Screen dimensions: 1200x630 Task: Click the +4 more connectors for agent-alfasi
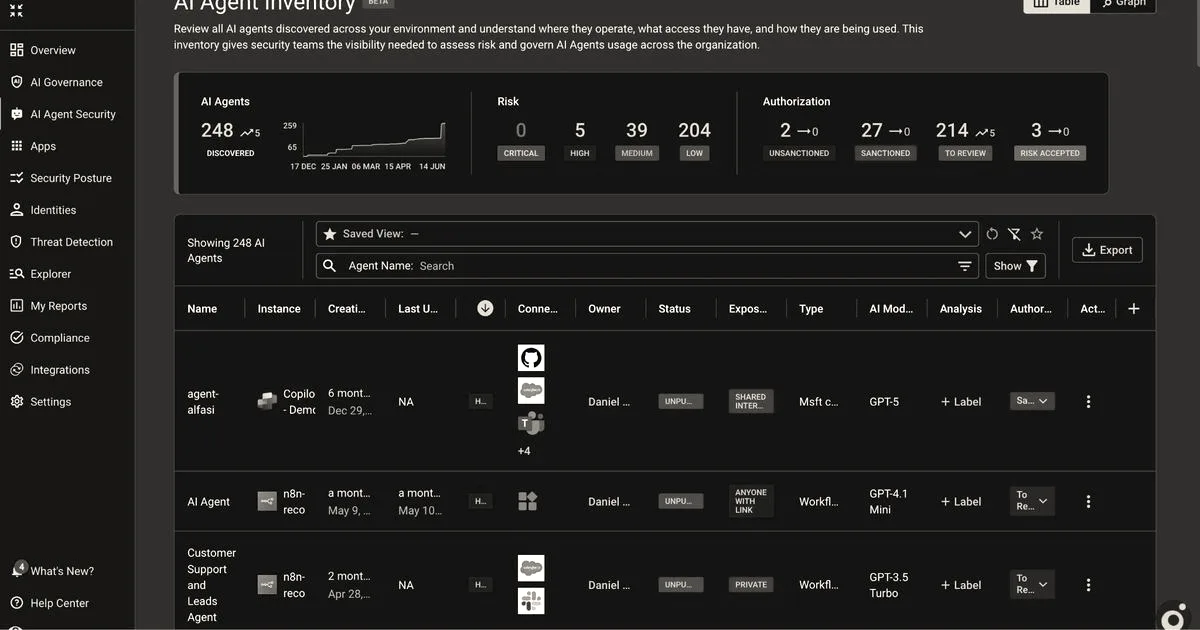(524, 451)
